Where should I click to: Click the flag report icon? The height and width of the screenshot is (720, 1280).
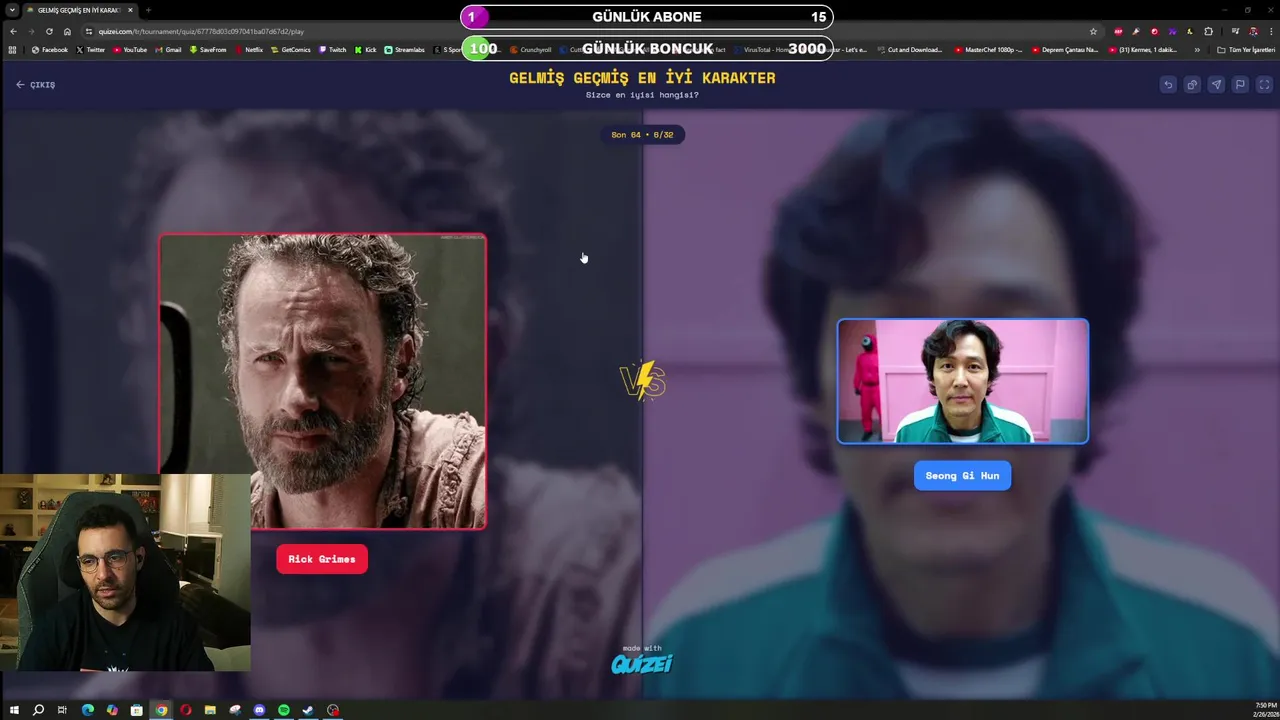[x=1240, y=85]
